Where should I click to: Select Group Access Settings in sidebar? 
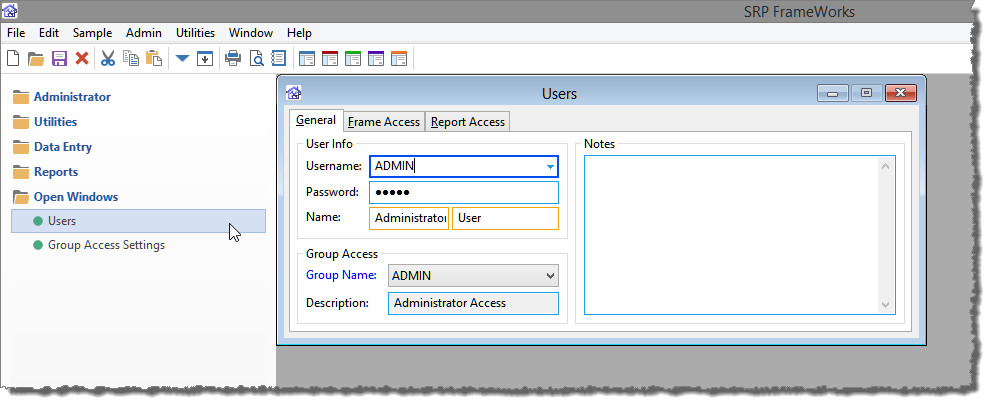coord(106,245)
